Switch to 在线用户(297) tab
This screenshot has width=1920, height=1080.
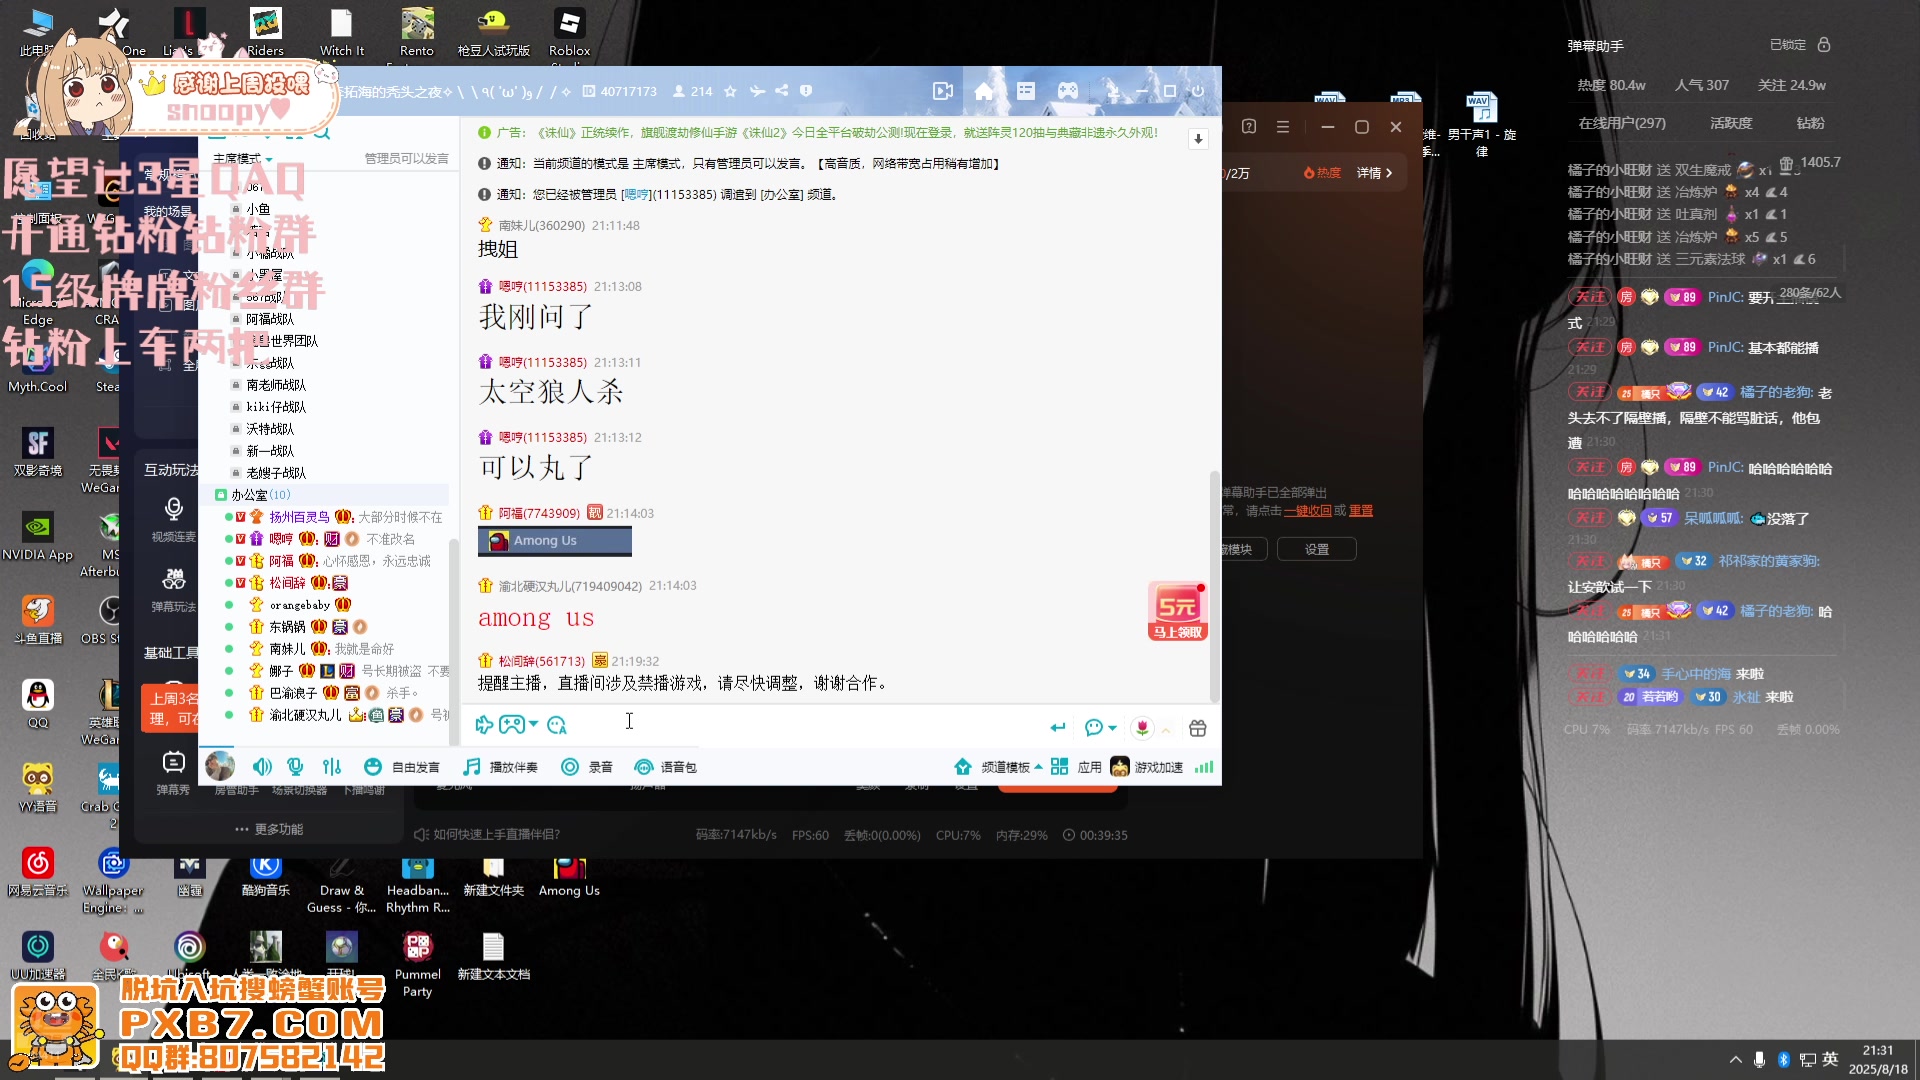point(1622,123)
